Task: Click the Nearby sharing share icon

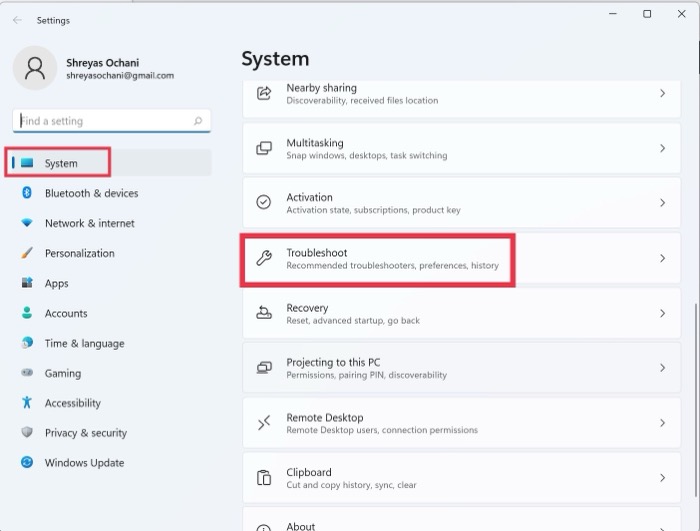Action: click(264, 93)
